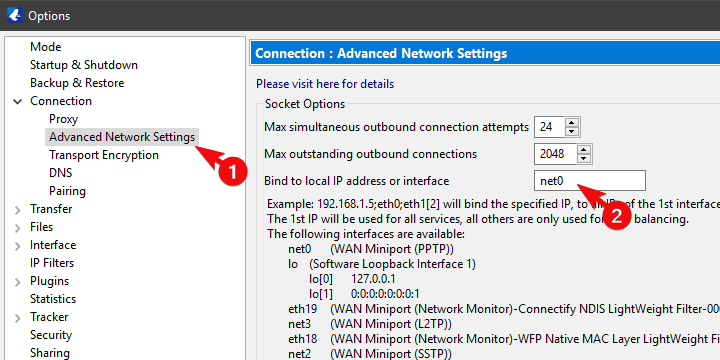Screen dimensions: 720x360
Task: Select Transfer in the options tree
Action: coord(51,209)
